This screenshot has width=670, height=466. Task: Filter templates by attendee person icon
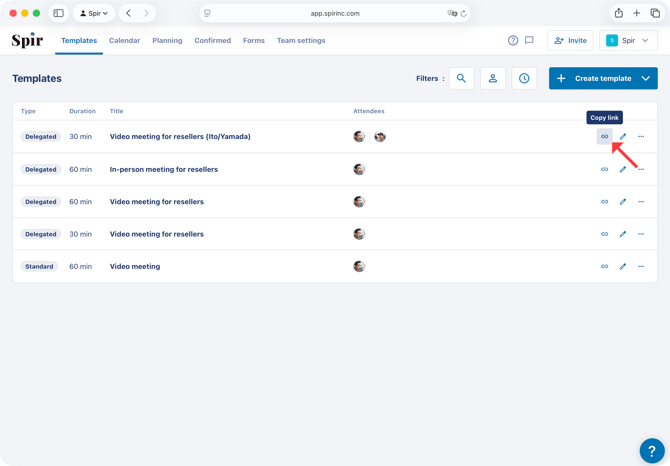click(493, 78)
